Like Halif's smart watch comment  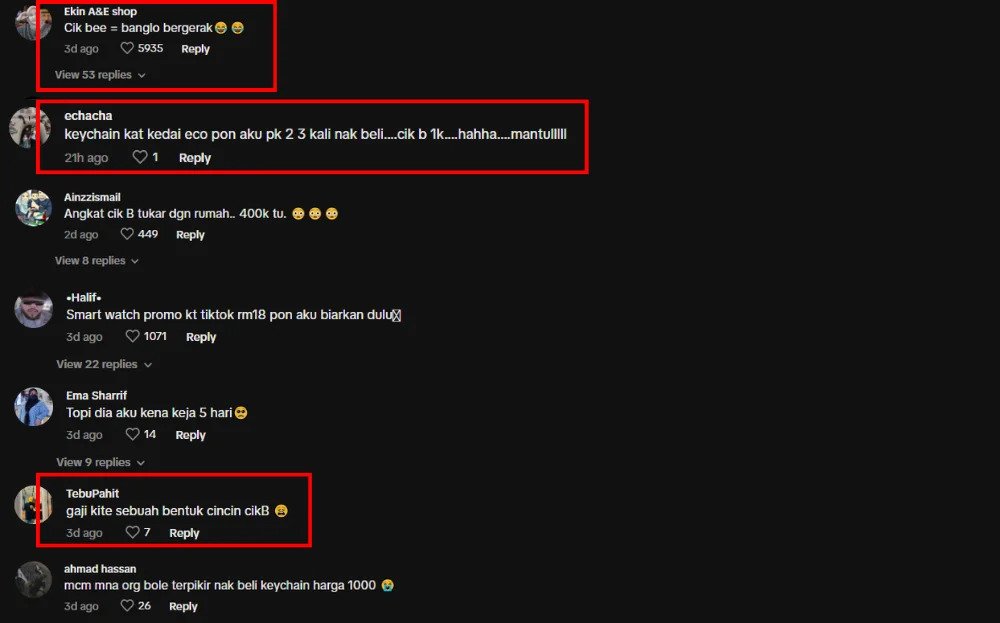pyautogui.click(x=132, y=336)
